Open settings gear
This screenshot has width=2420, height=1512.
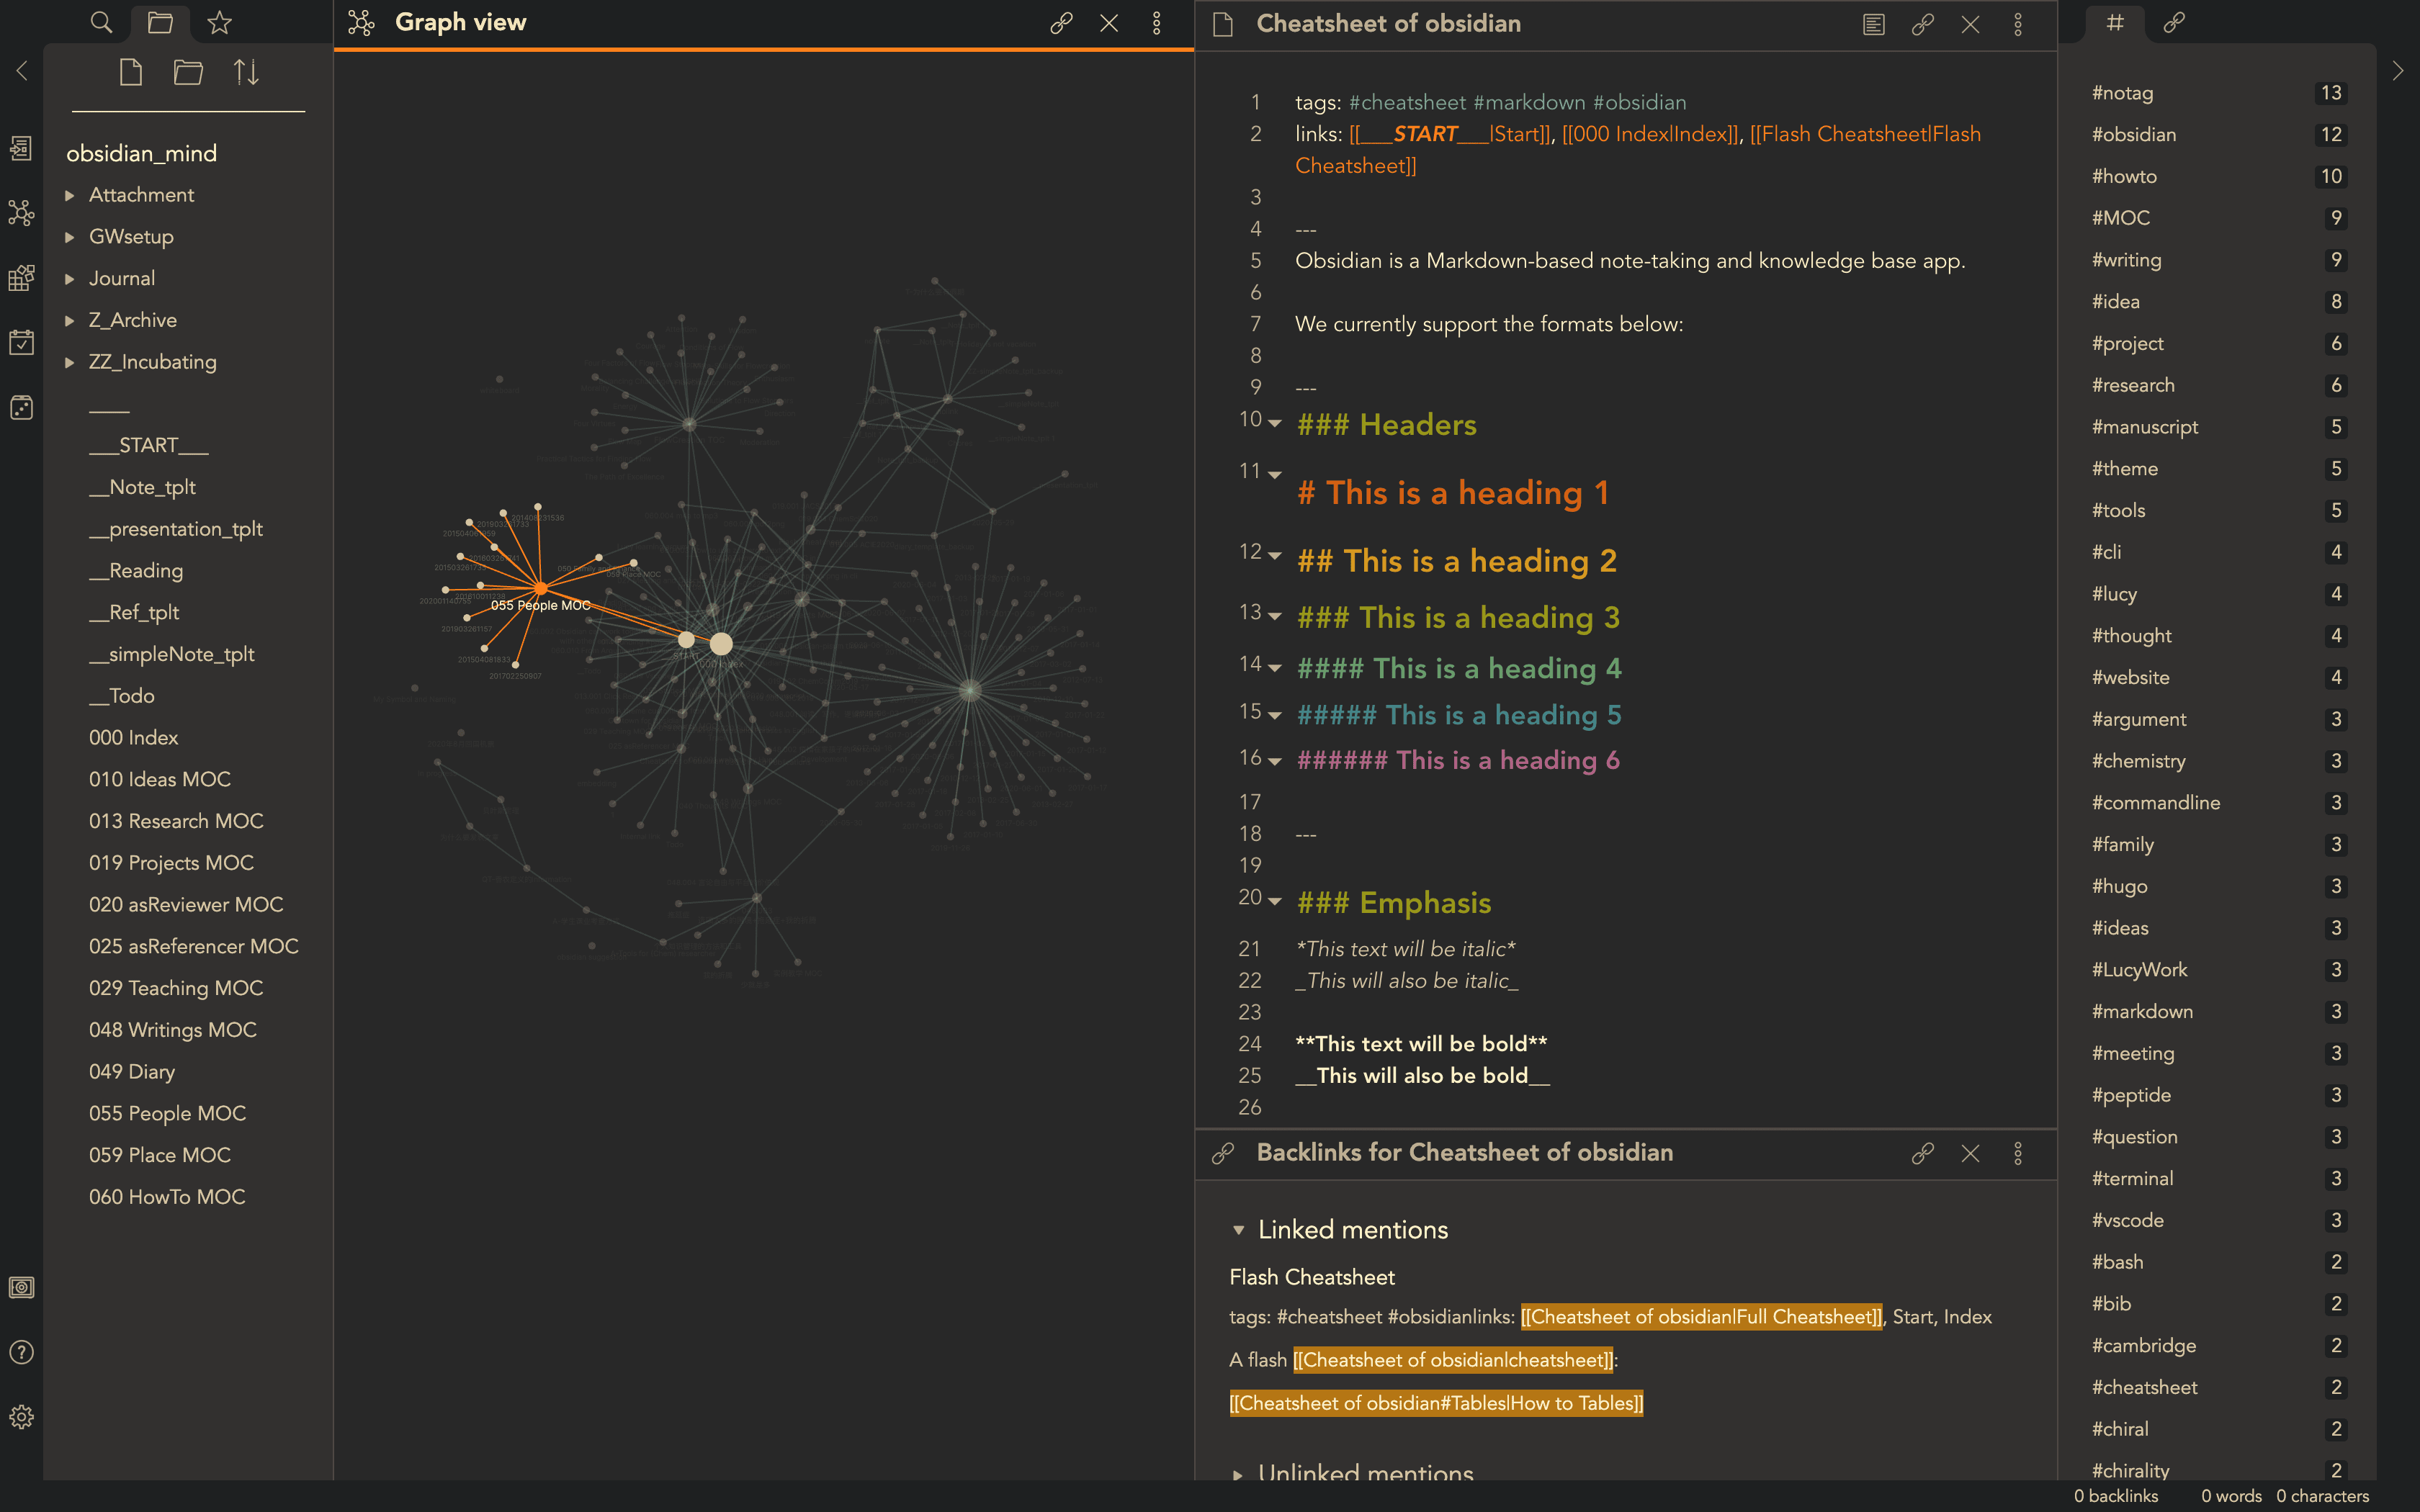(x=21, y=1417)
